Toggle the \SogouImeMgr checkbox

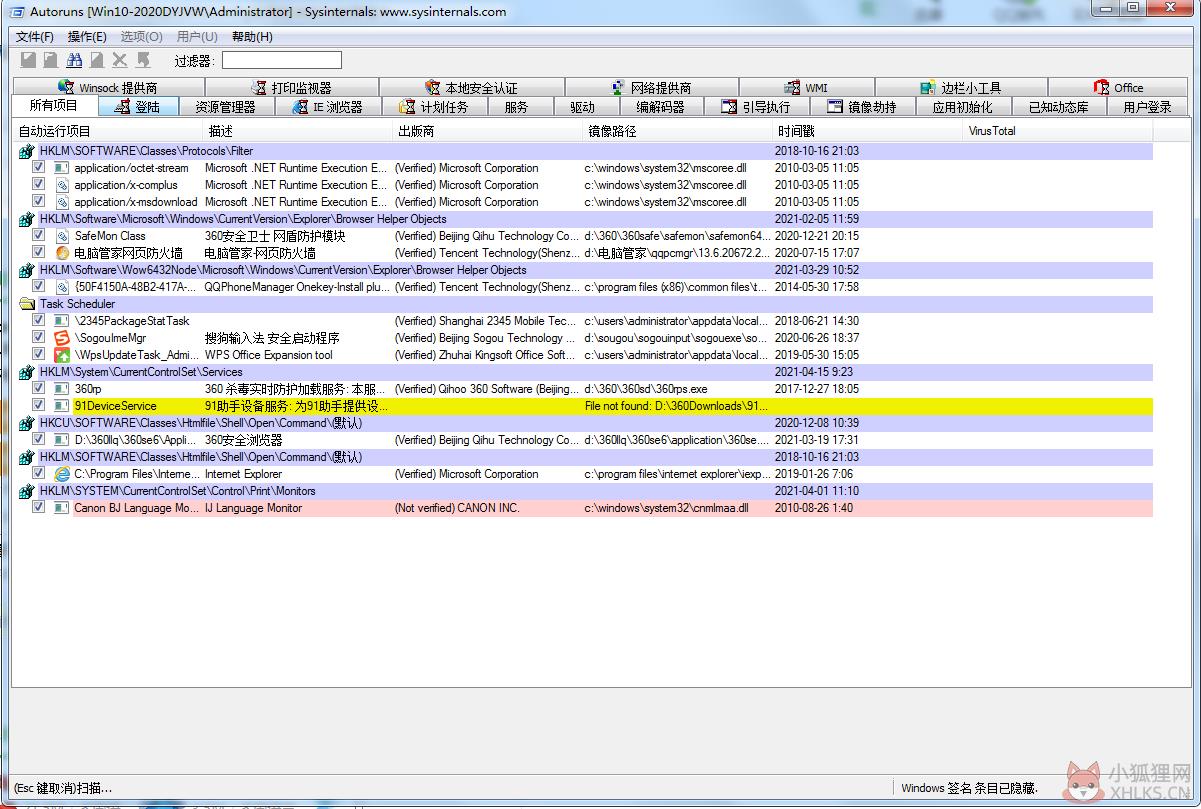click(x=38, y=338)
